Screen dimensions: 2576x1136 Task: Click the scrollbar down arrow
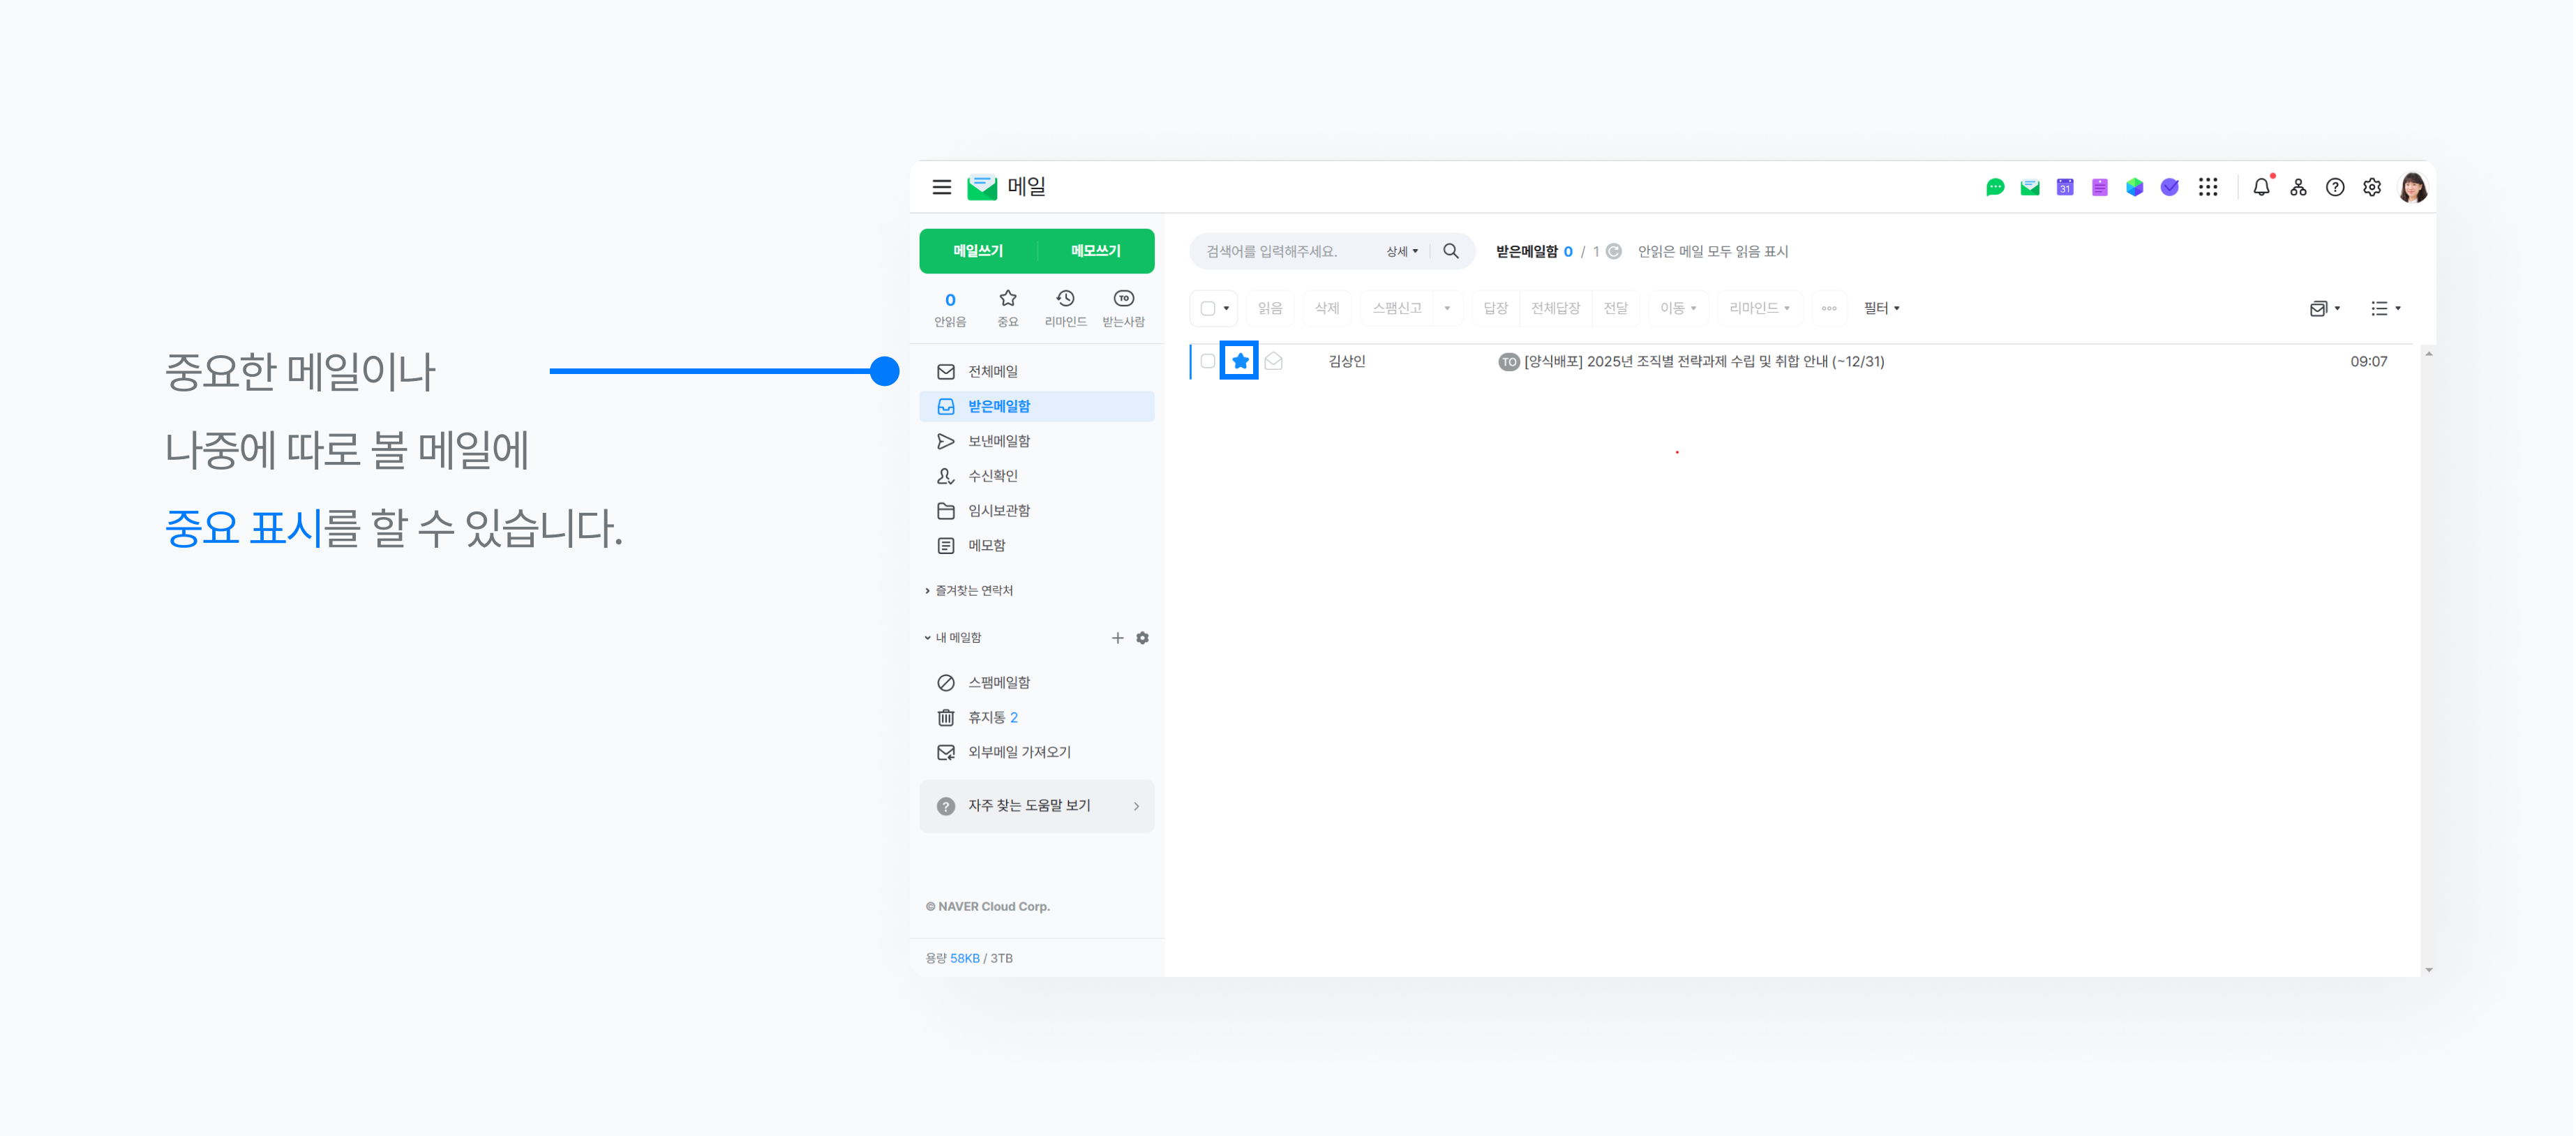click(2428, 969)
